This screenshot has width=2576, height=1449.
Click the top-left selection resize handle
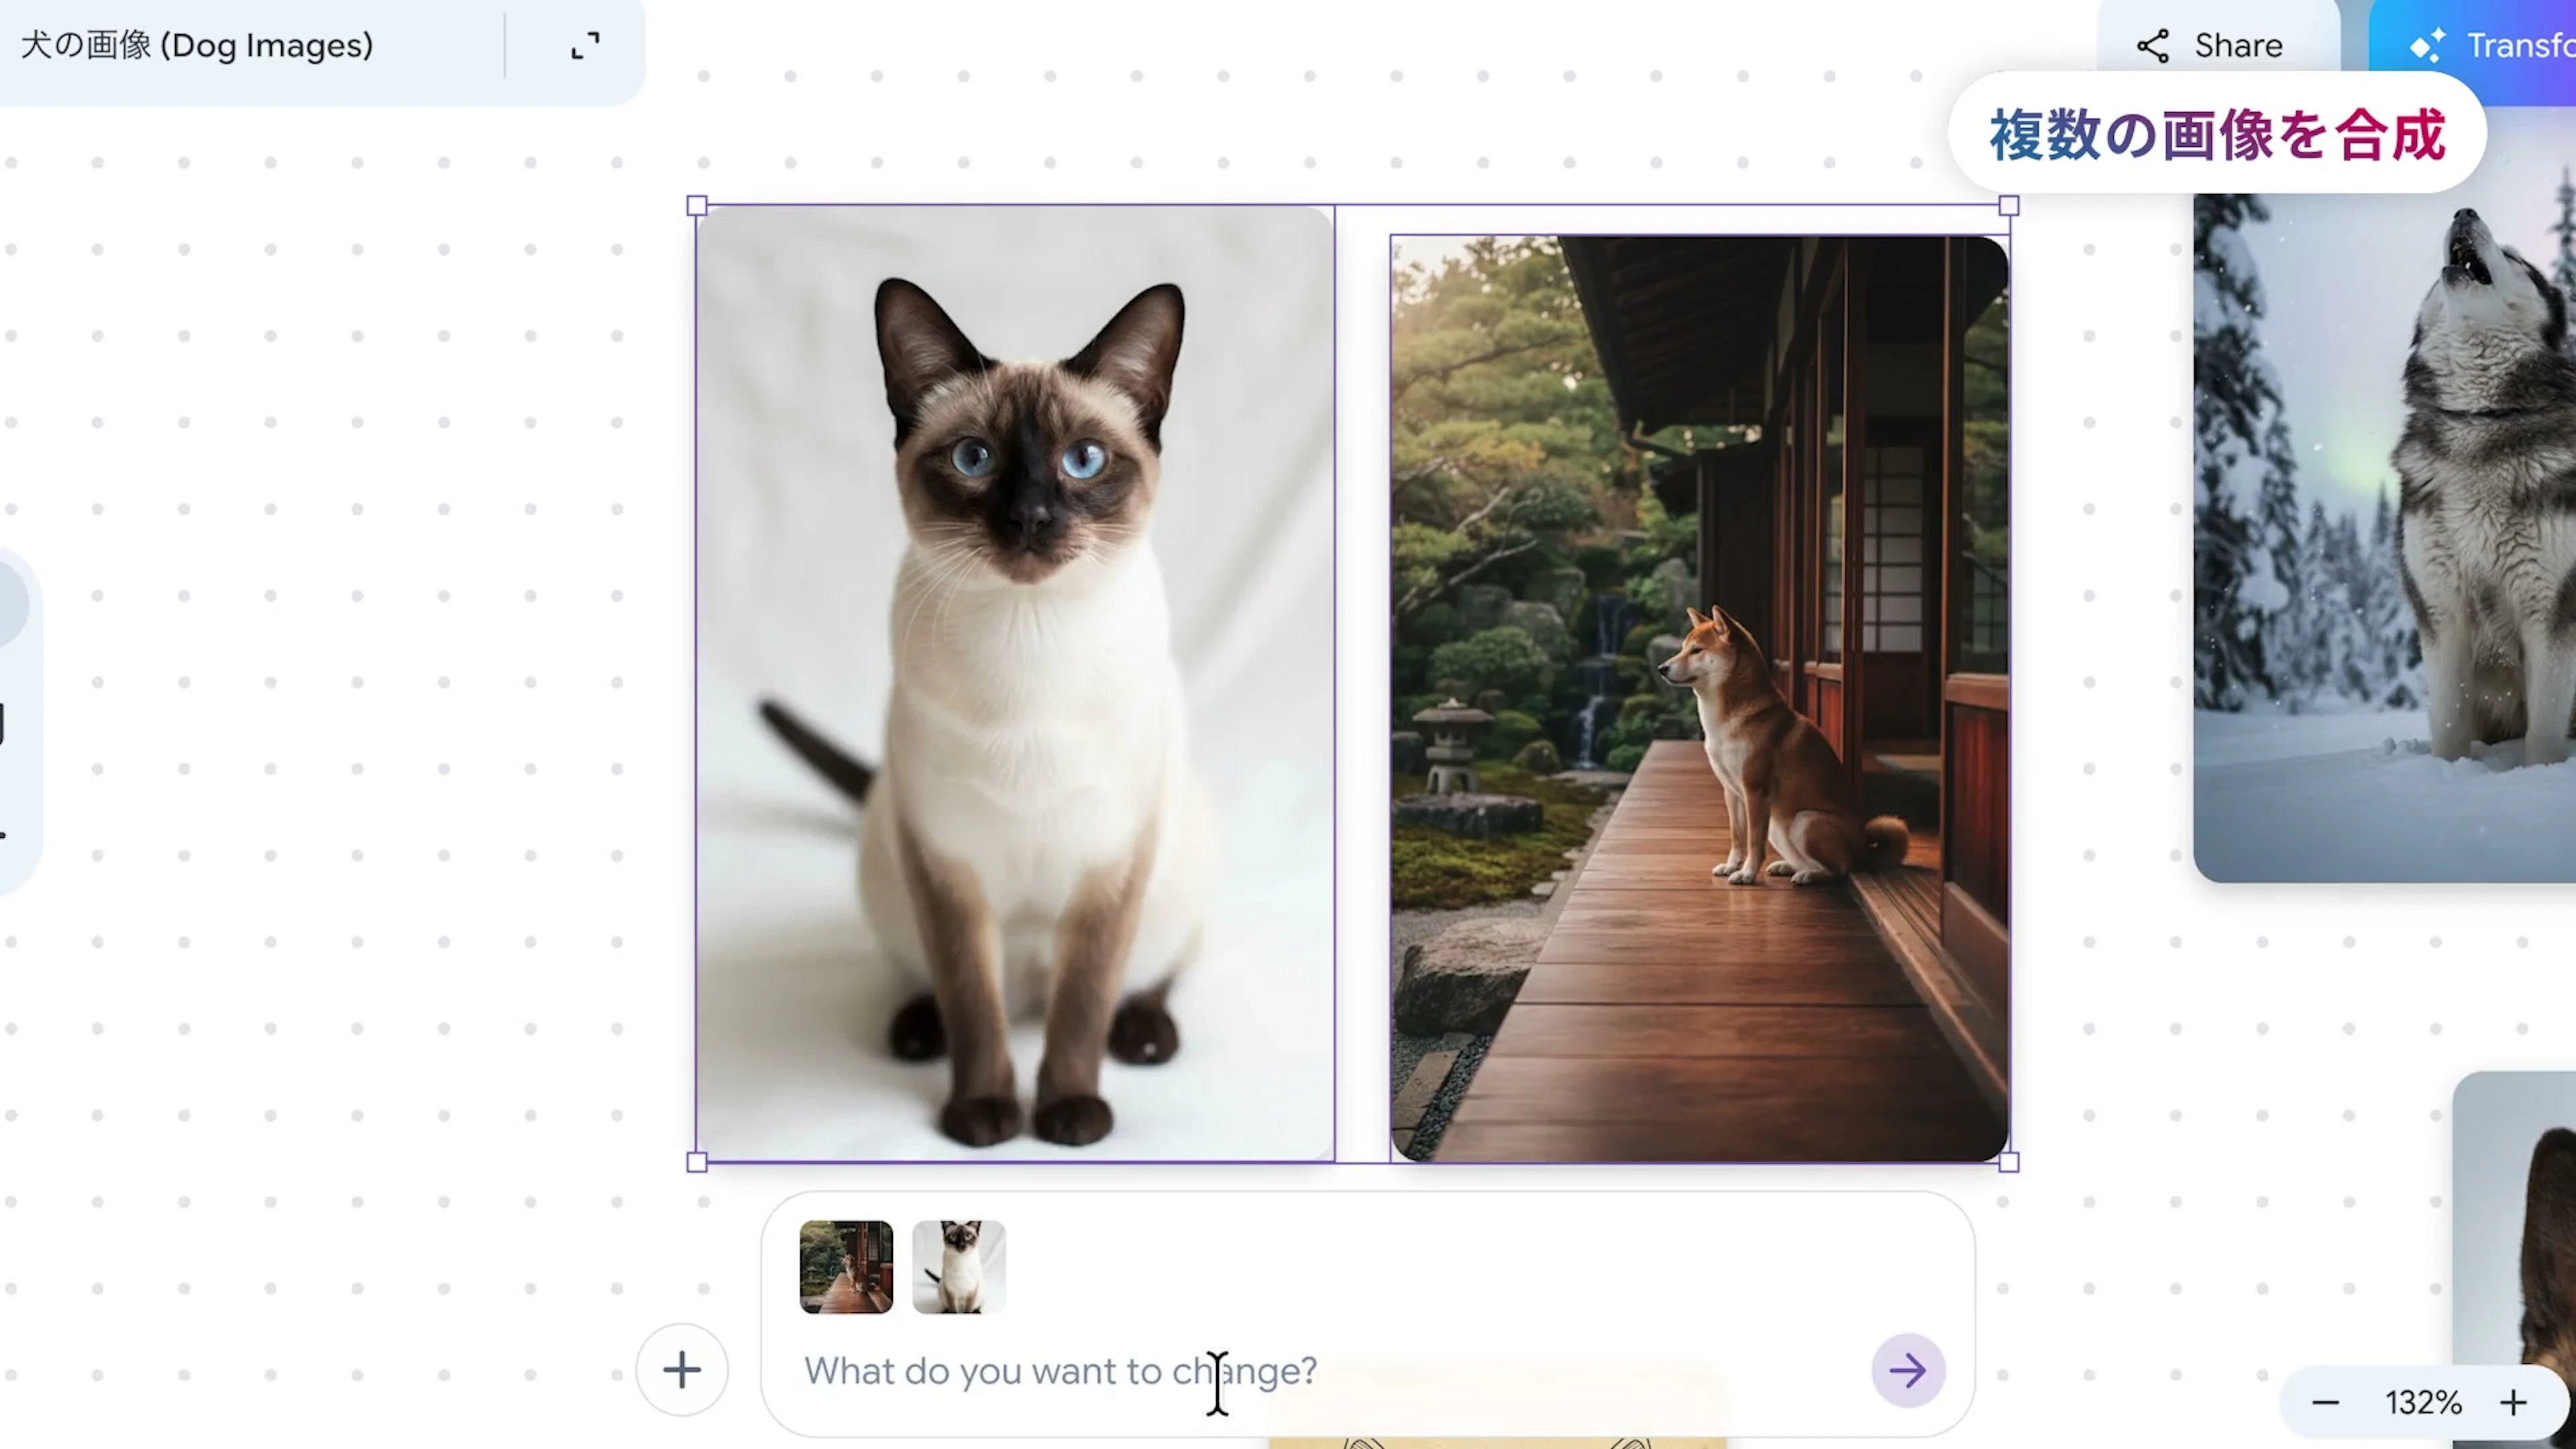[x=697, y=206]
